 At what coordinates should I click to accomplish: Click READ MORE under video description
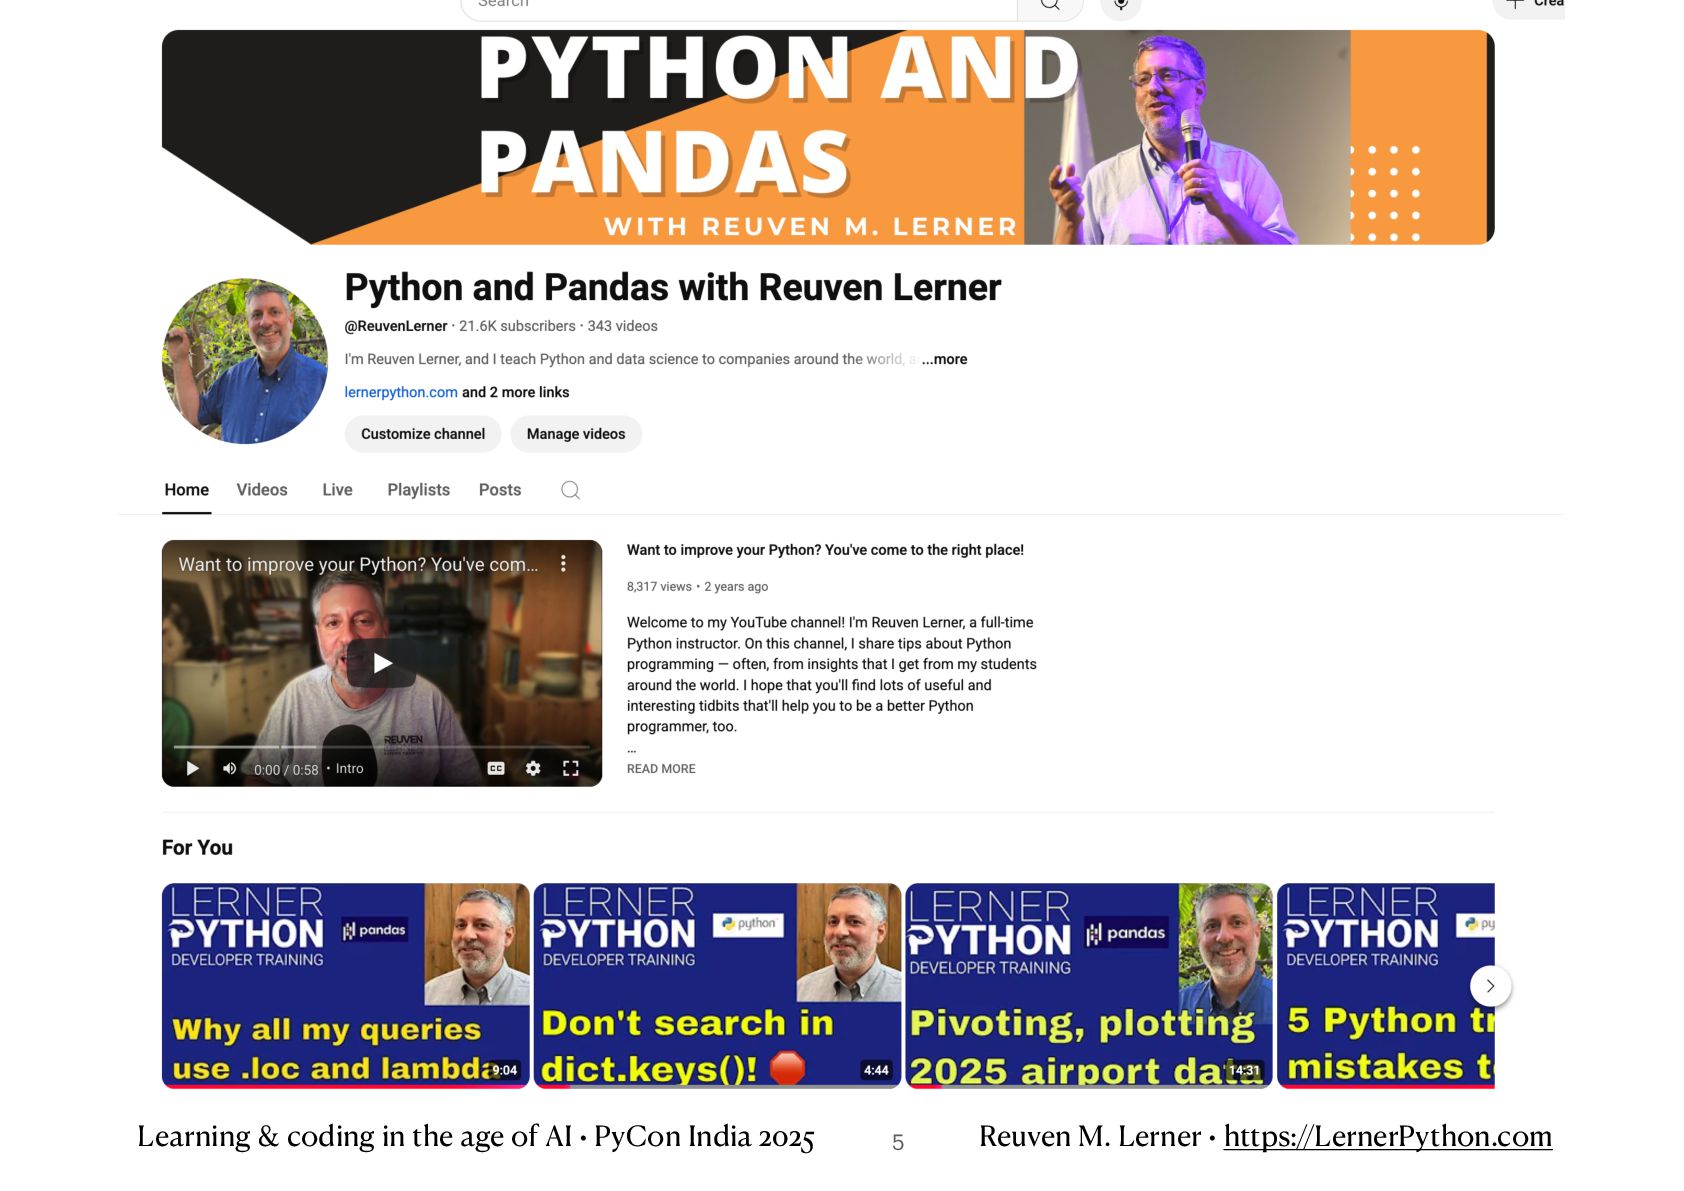[661, 769]
